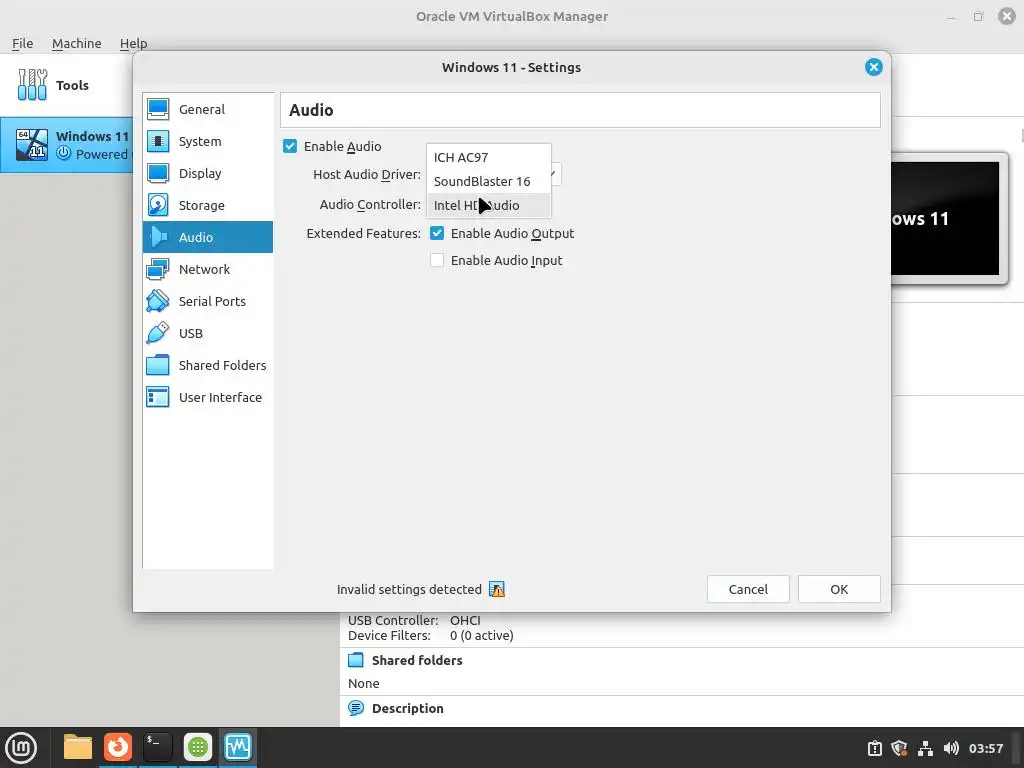
Task: Open the User Interface settings category
Action: pos(208,397)
